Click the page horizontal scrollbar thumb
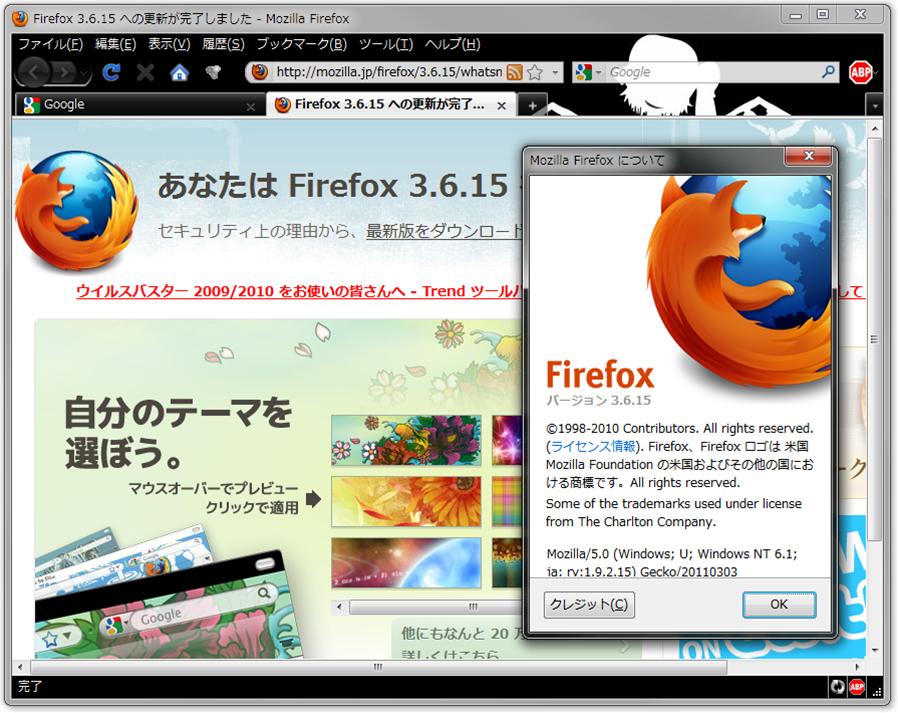The height and width of the screenshot is (713, 898). point(379,667)
